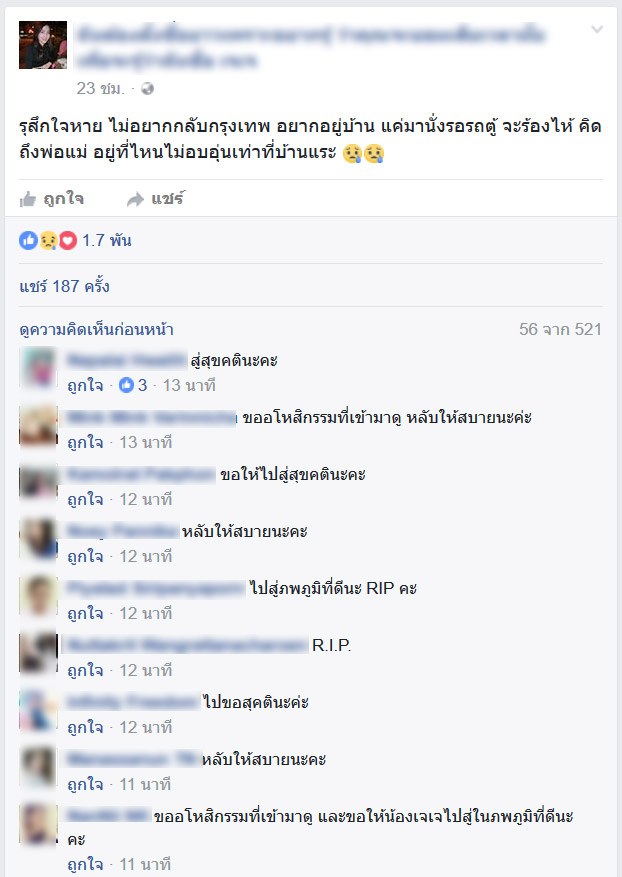Open the reactions count 1.7 พัน

[x=106, y=241]
